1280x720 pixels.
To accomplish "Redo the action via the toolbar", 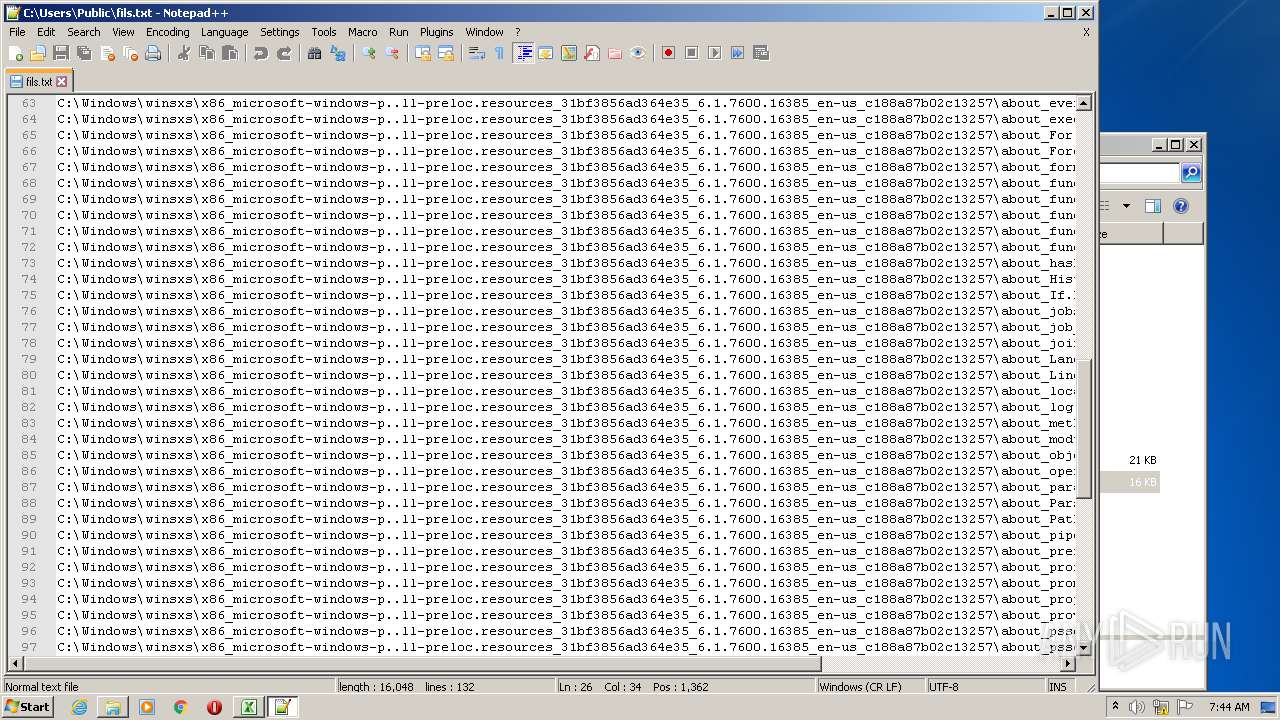I will click(x=284, y=53).
